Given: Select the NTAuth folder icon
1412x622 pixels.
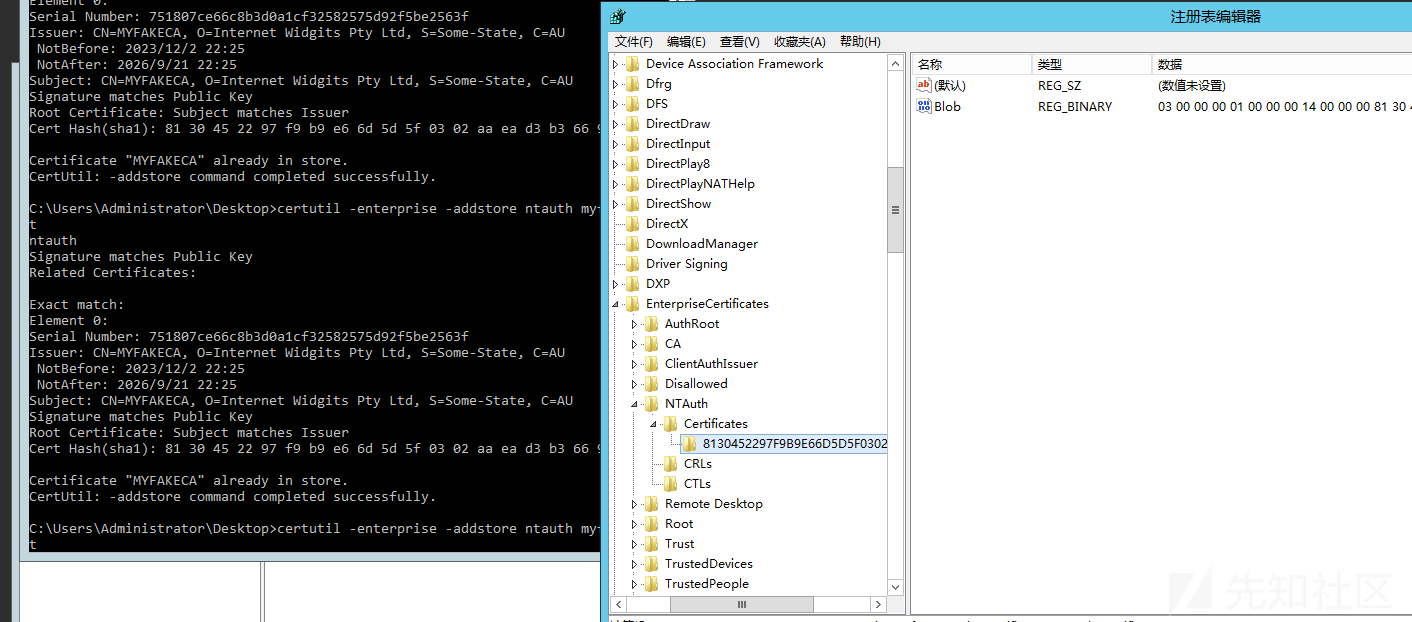Looking at the screenshot, I should (x=651, y=404).
